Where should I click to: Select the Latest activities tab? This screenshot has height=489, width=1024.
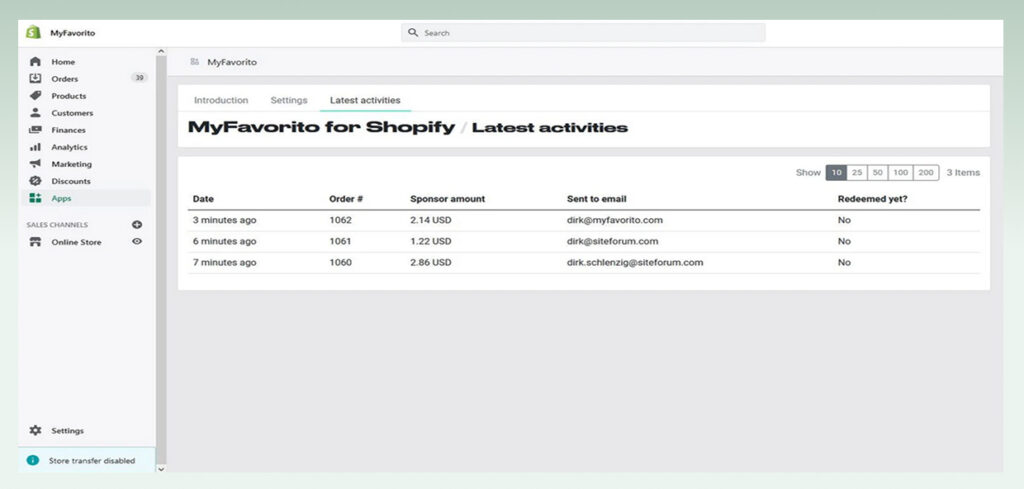(365, 100)
